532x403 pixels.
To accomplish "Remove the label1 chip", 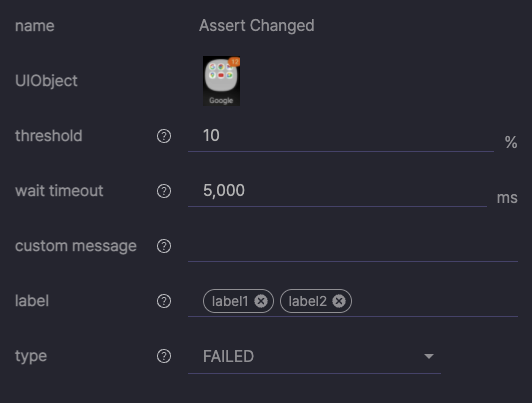I will click(x=261, y=301).
